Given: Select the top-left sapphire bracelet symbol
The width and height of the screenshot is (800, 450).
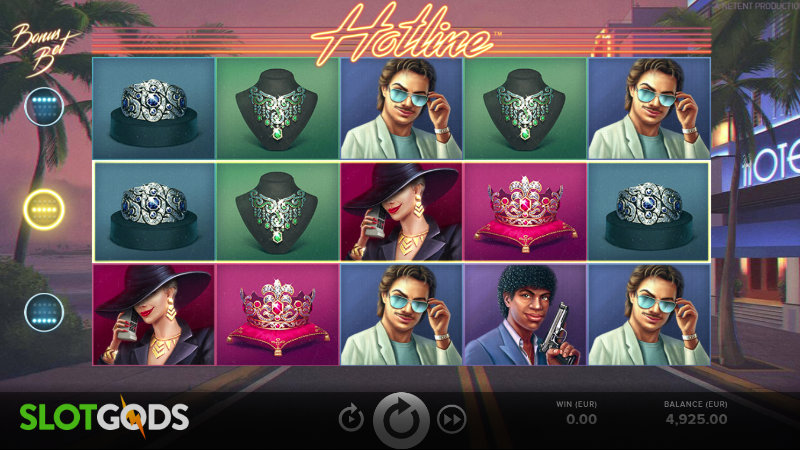Looking at the screenshot, I should [154, 108].
